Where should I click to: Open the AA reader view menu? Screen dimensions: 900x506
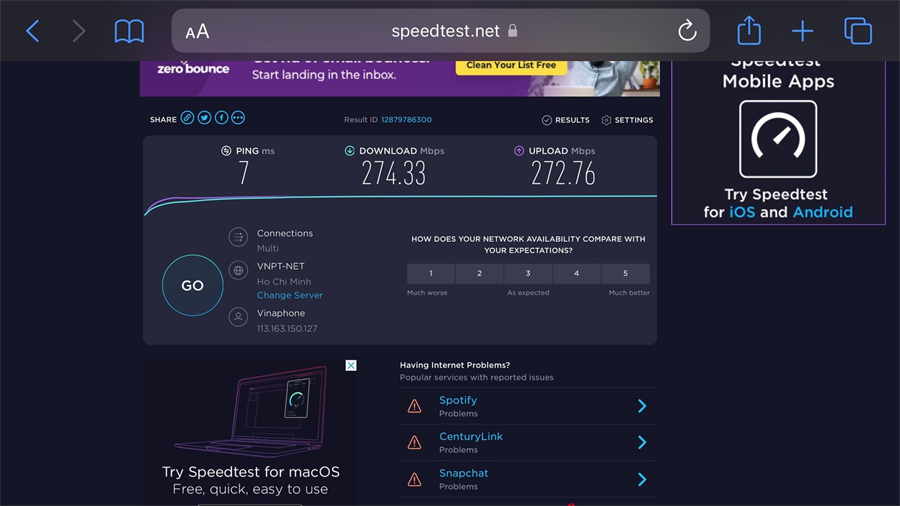tap(197, 31)
